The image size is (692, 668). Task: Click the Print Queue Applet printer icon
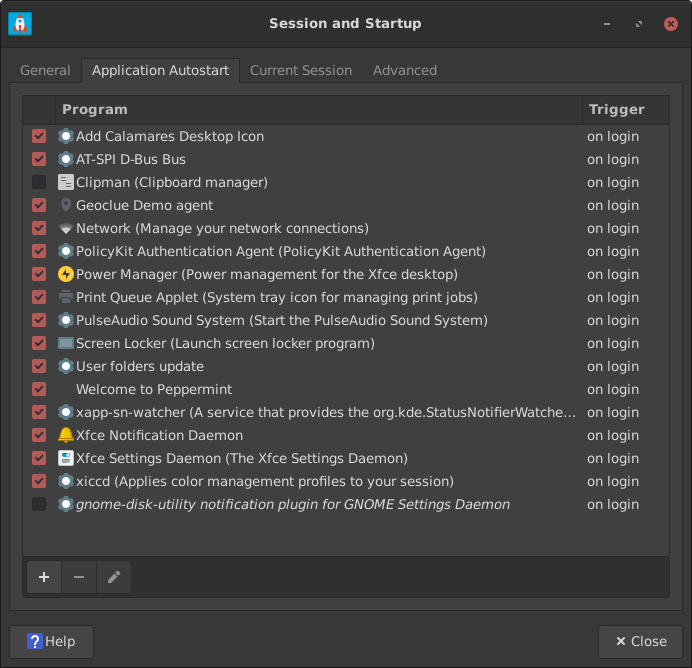(x=66, y=297)
